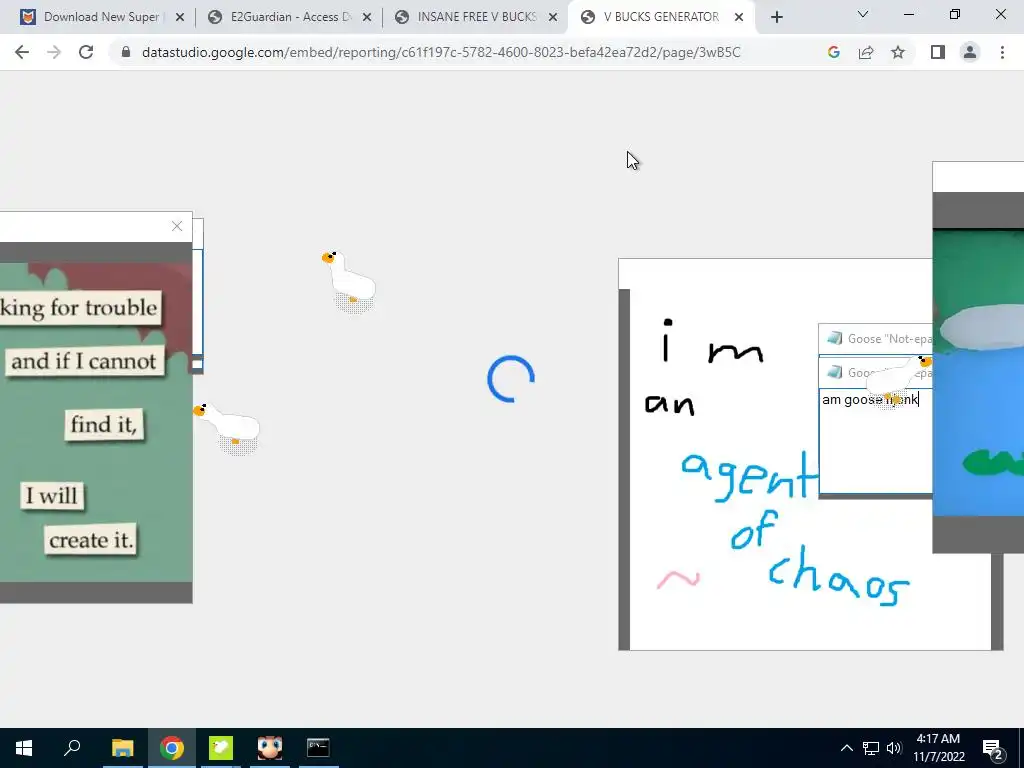Switch to the INSANE FREE V BUCKS tab
The width and height of the screenshot is (1024, 768).
pyautogui.click(x=477, y=17)
